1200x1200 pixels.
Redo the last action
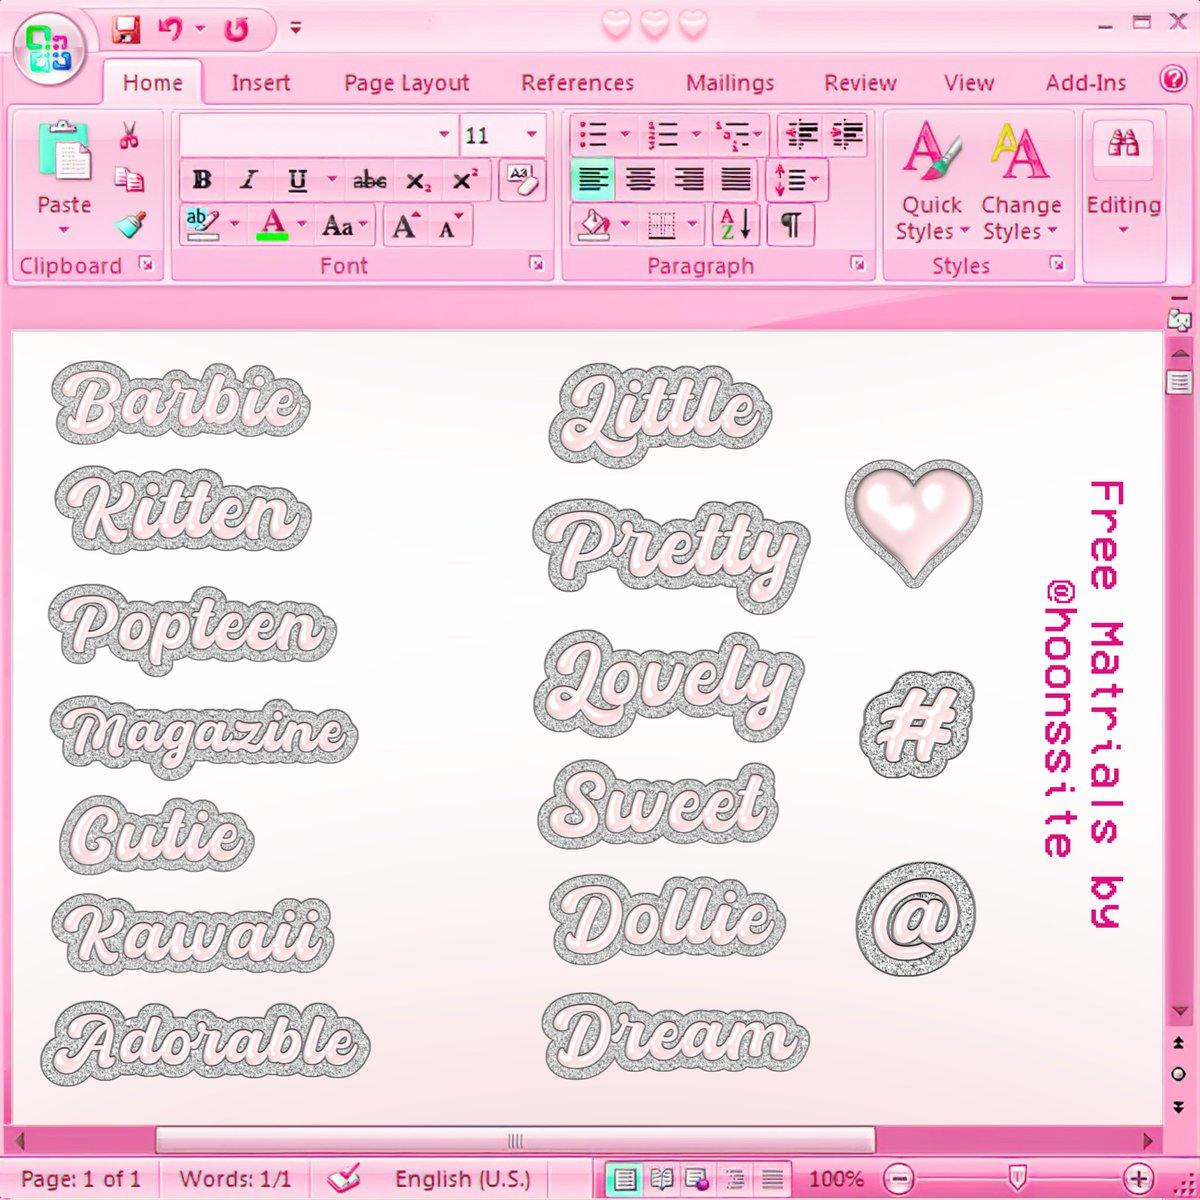point(237,29)
